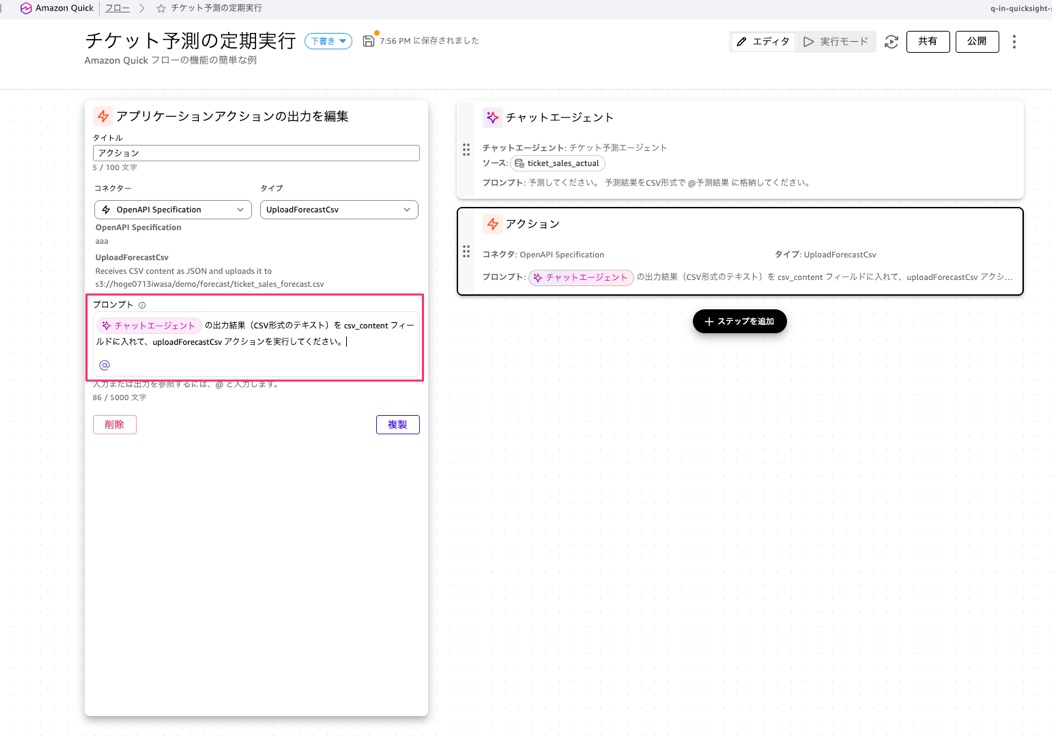Switch to 実行モード
The width and height of the screenshot is (1052, 747).
pyautogui.click(x=836, y=42)
